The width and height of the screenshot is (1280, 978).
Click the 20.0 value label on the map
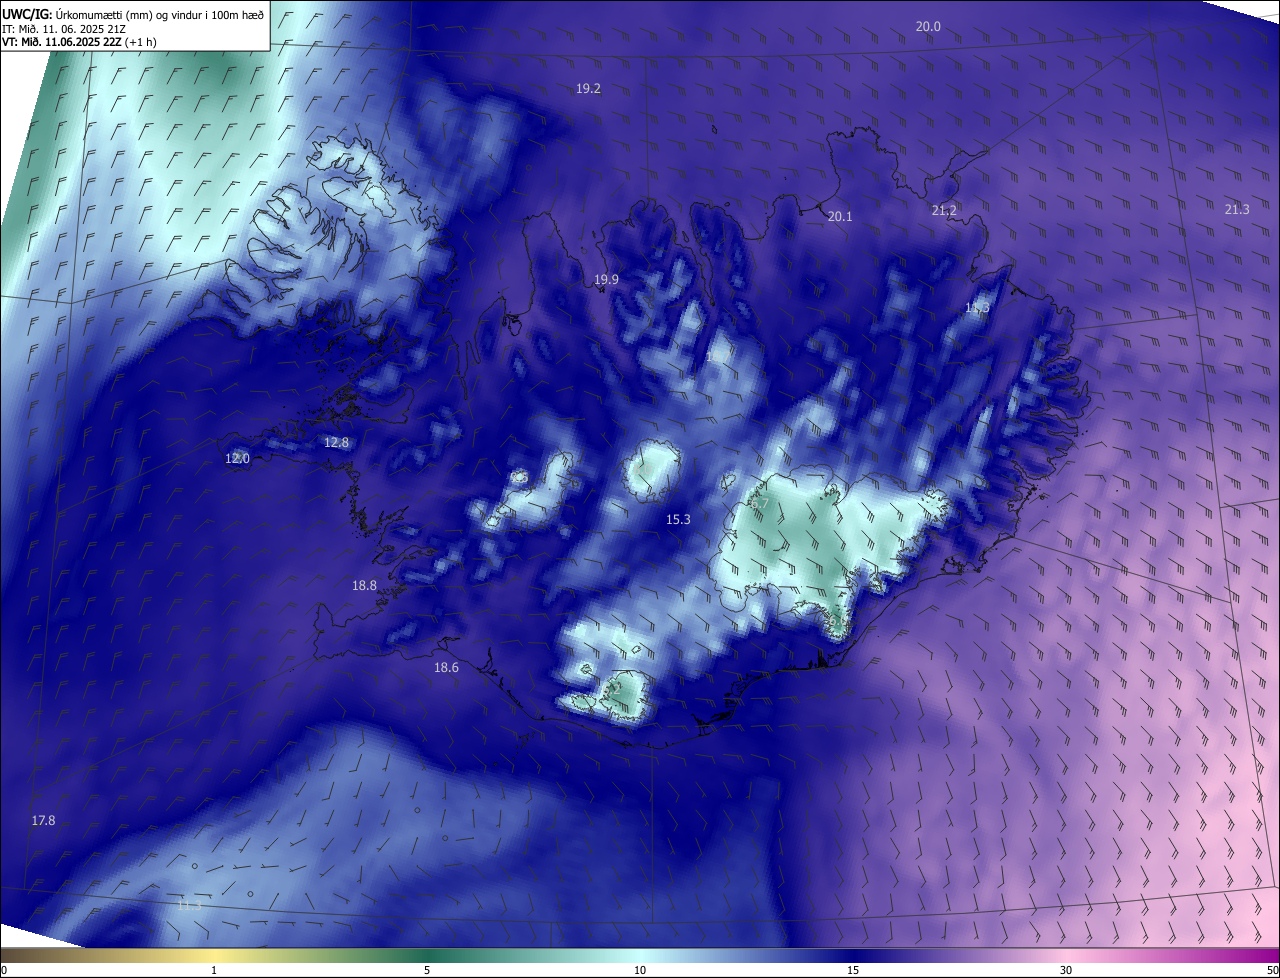(x=928, y=26)
